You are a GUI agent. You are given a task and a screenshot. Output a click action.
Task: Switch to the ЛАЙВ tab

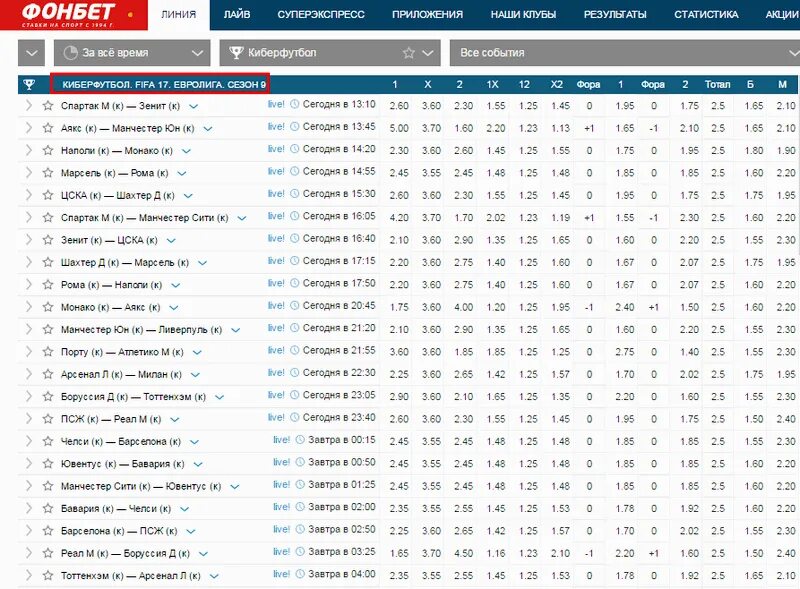[237, 15]
